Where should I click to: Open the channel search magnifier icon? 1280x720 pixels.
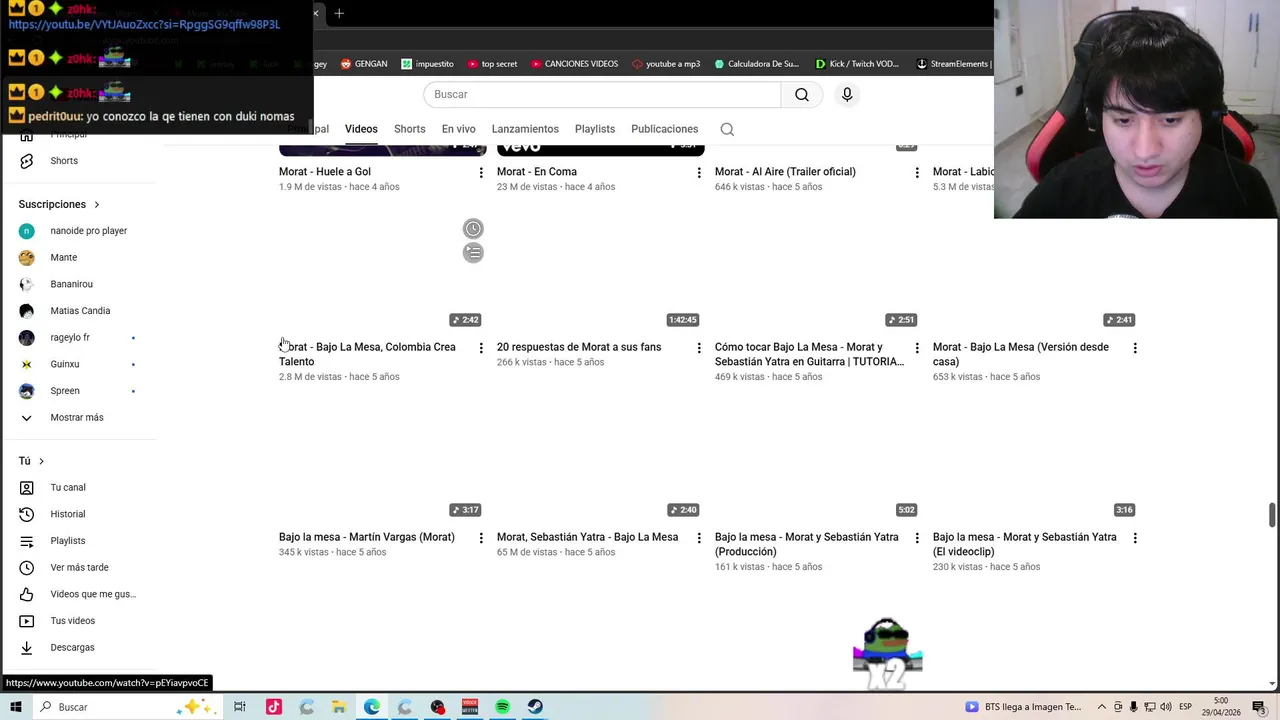[727, 129]
